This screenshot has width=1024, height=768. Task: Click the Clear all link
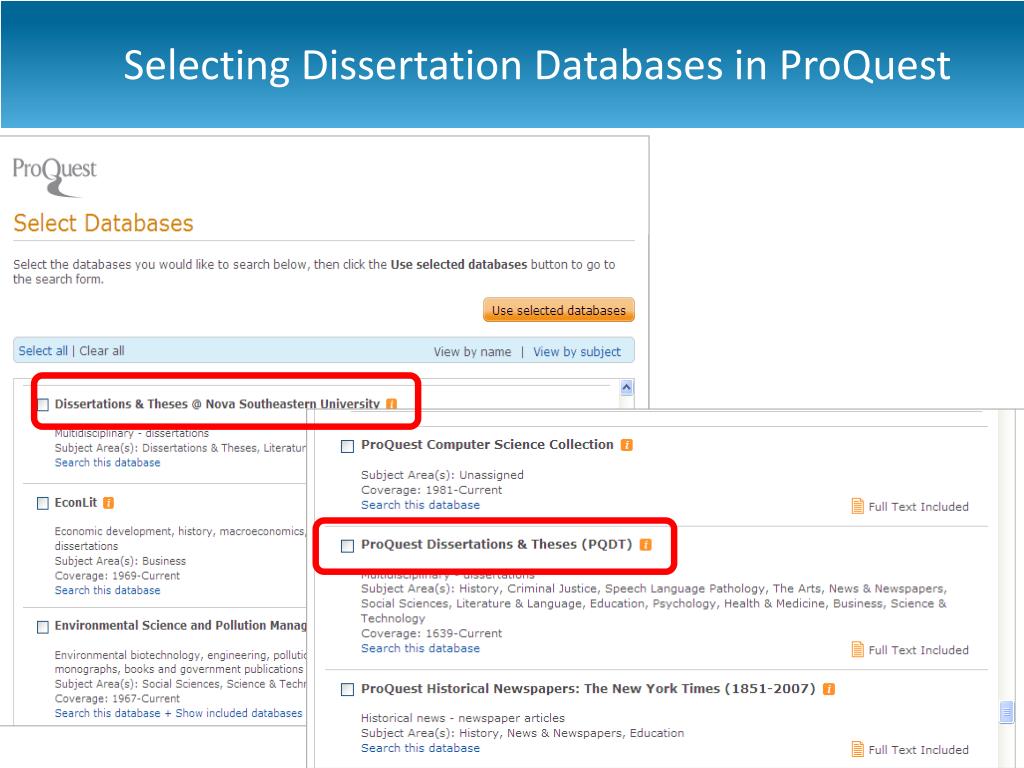pos(102,351)
